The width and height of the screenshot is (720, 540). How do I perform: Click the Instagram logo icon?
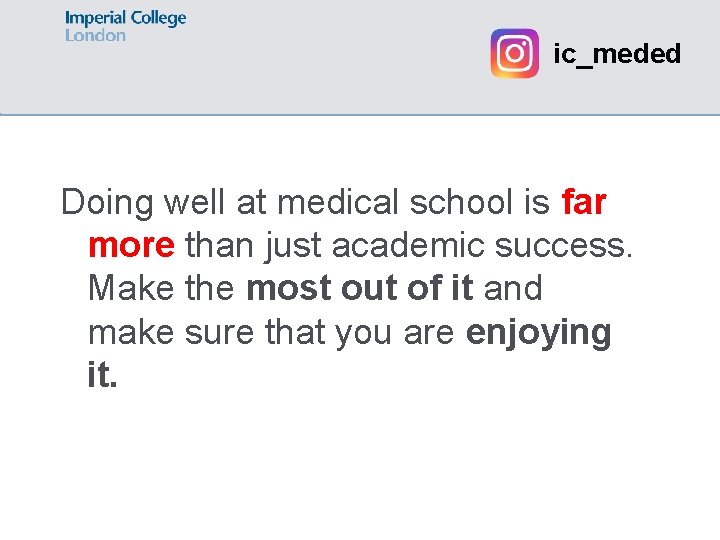click(514, 53)
